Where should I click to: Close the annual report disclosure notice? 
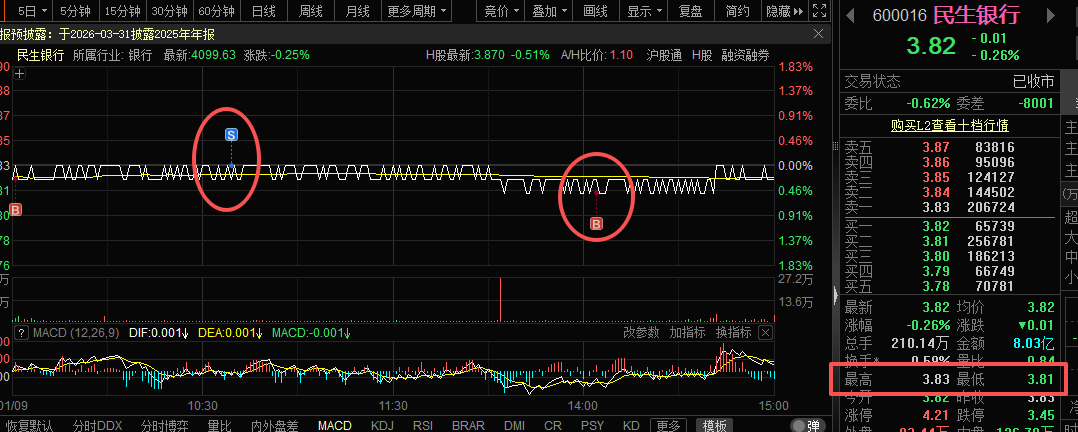[818, 34]
